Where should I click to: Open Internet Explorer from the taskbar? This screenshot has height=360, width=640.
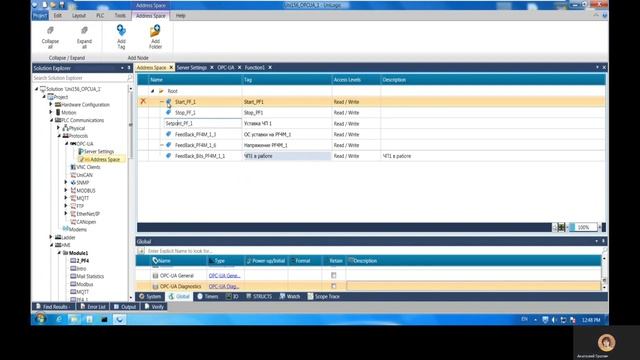click(59, 319)
